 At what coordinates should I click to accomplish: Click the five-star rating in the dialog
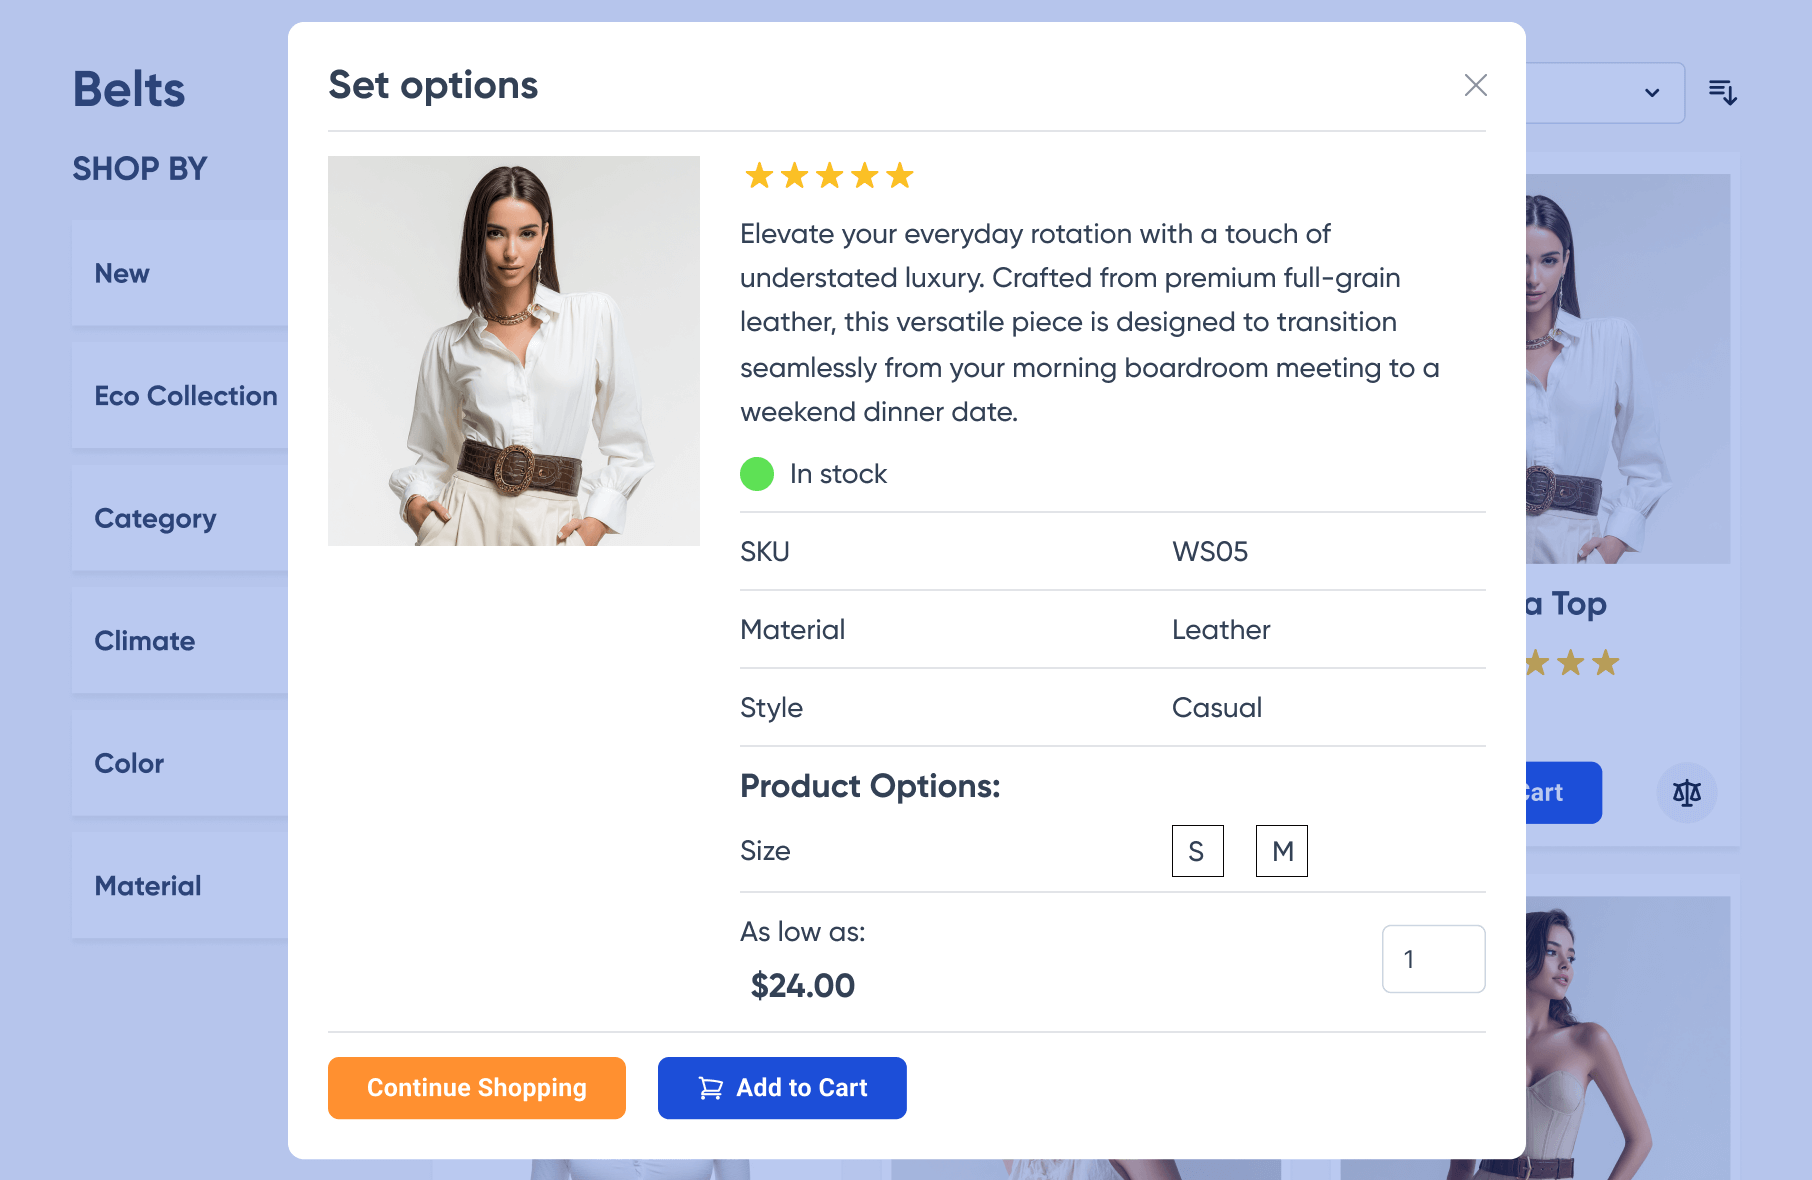pyautogui.click(x=829, y=176)
